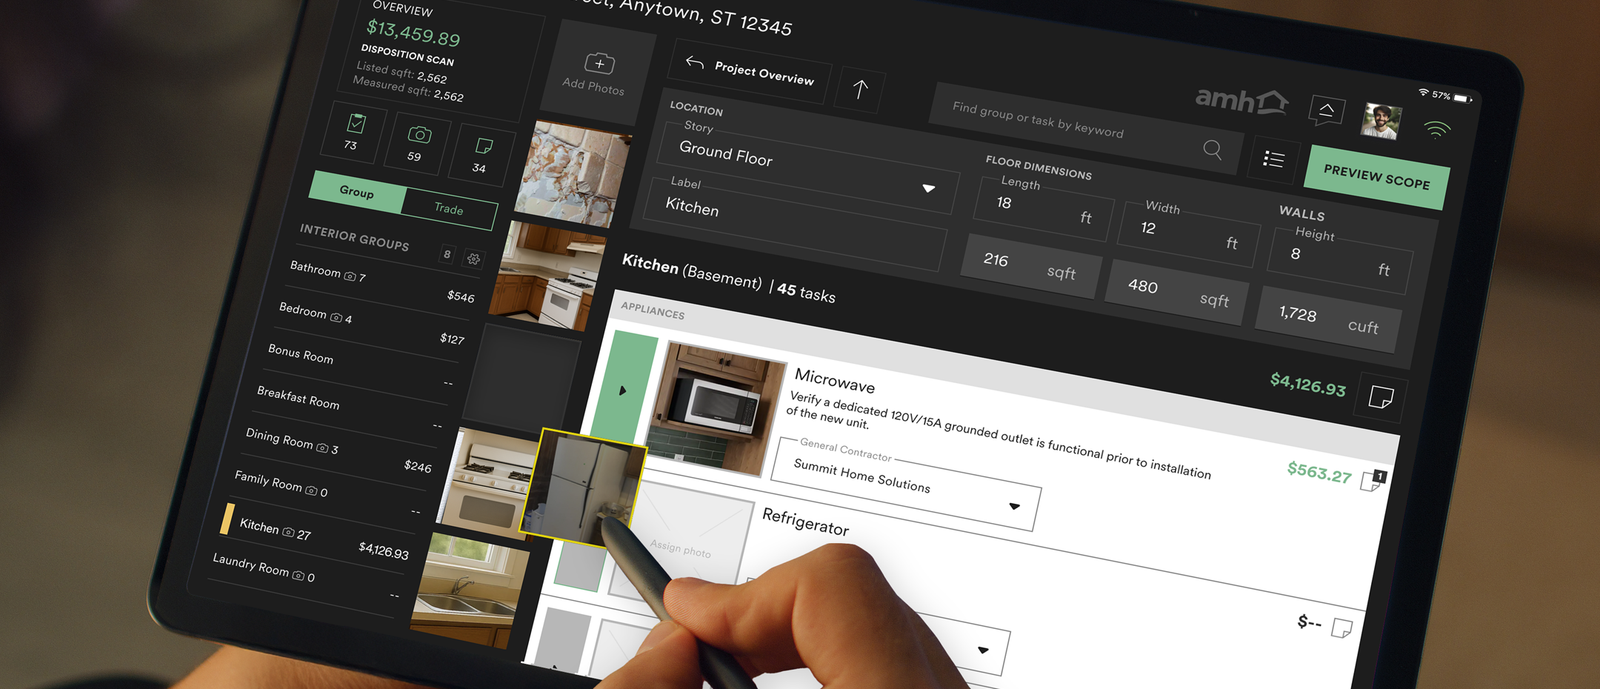This screenshot has width=1600, height=689.
Task: Click the amh logo
Action: [1242, 100]
